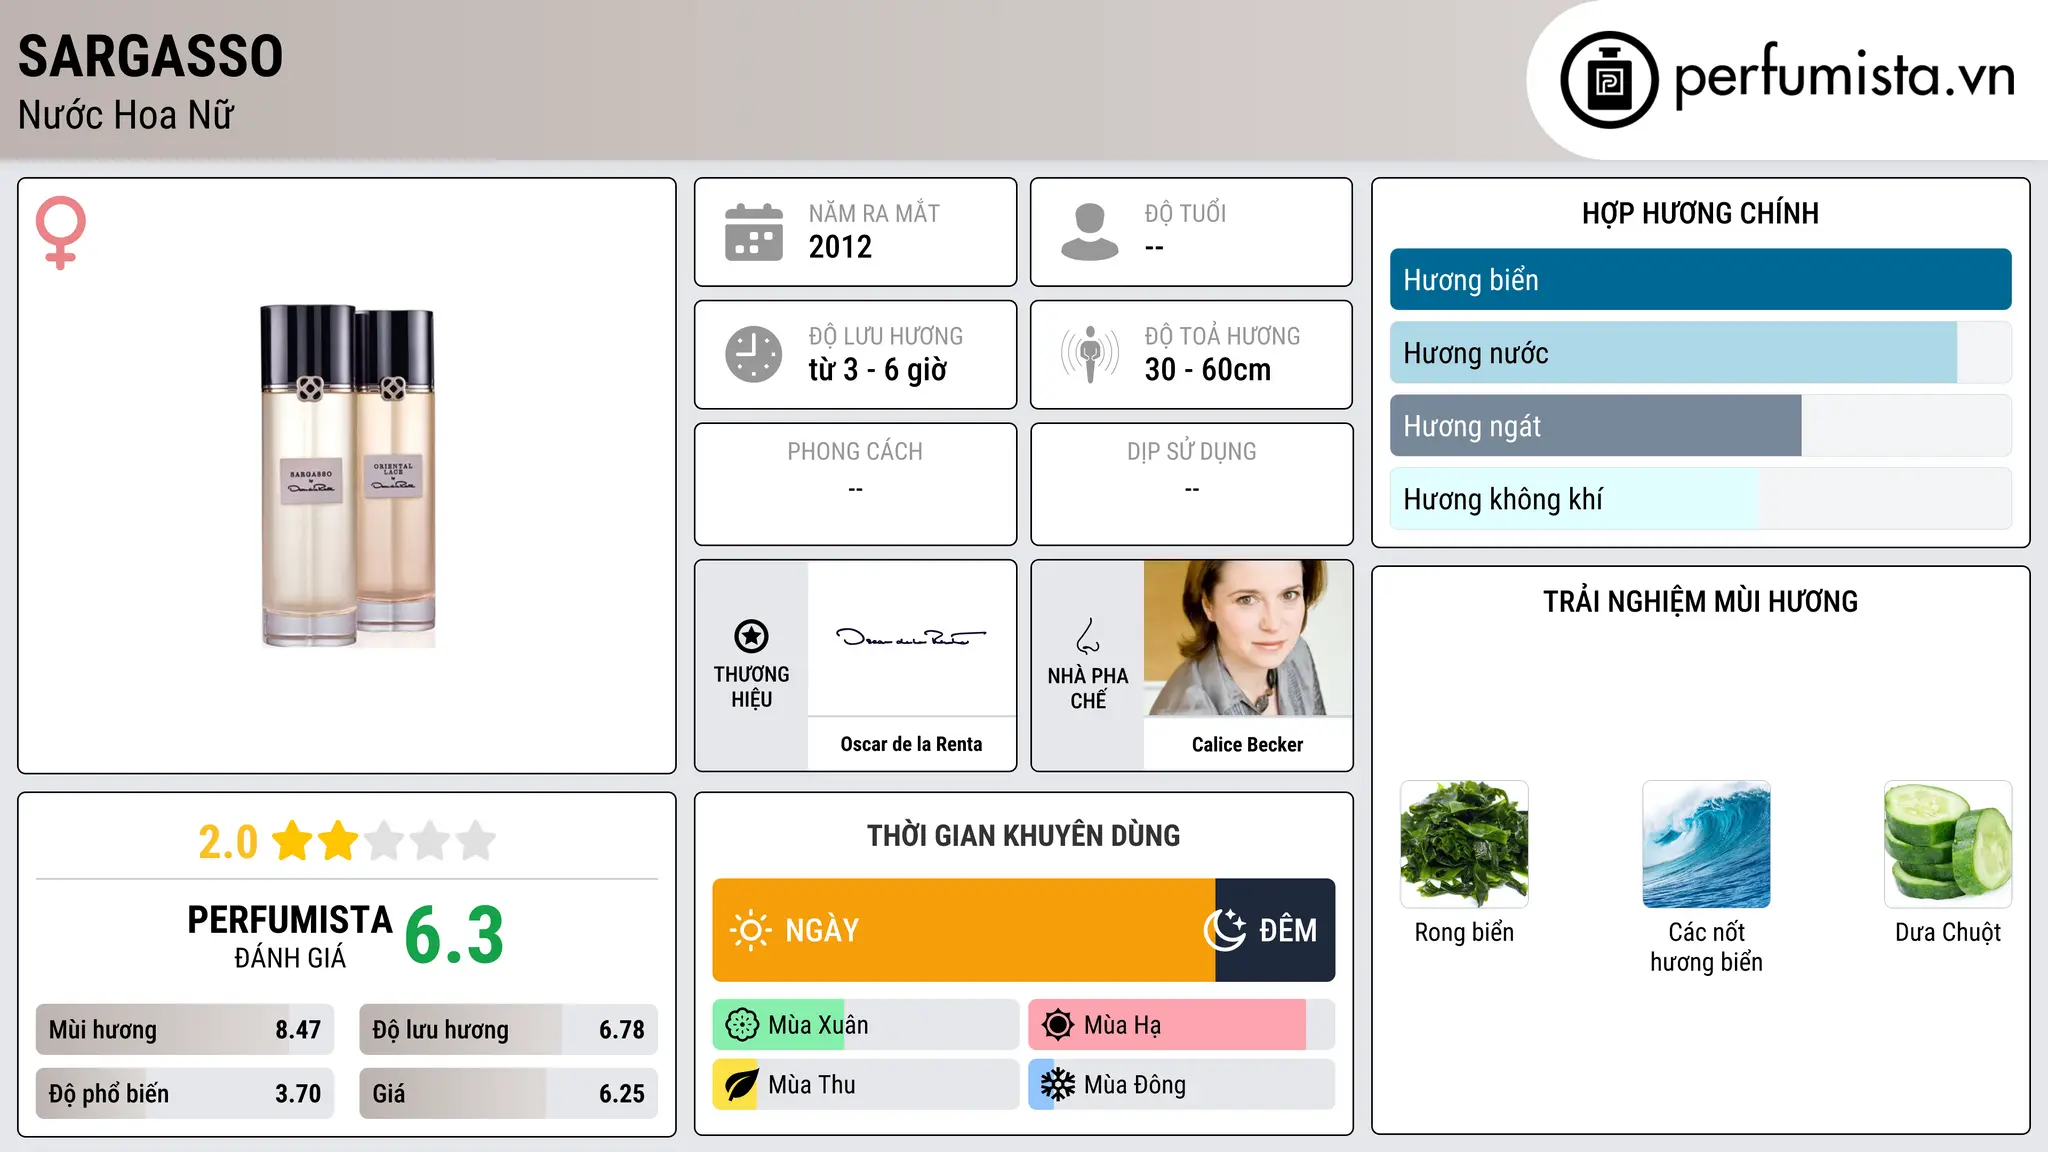Click the Rong biển note label

coord(1464,932)
